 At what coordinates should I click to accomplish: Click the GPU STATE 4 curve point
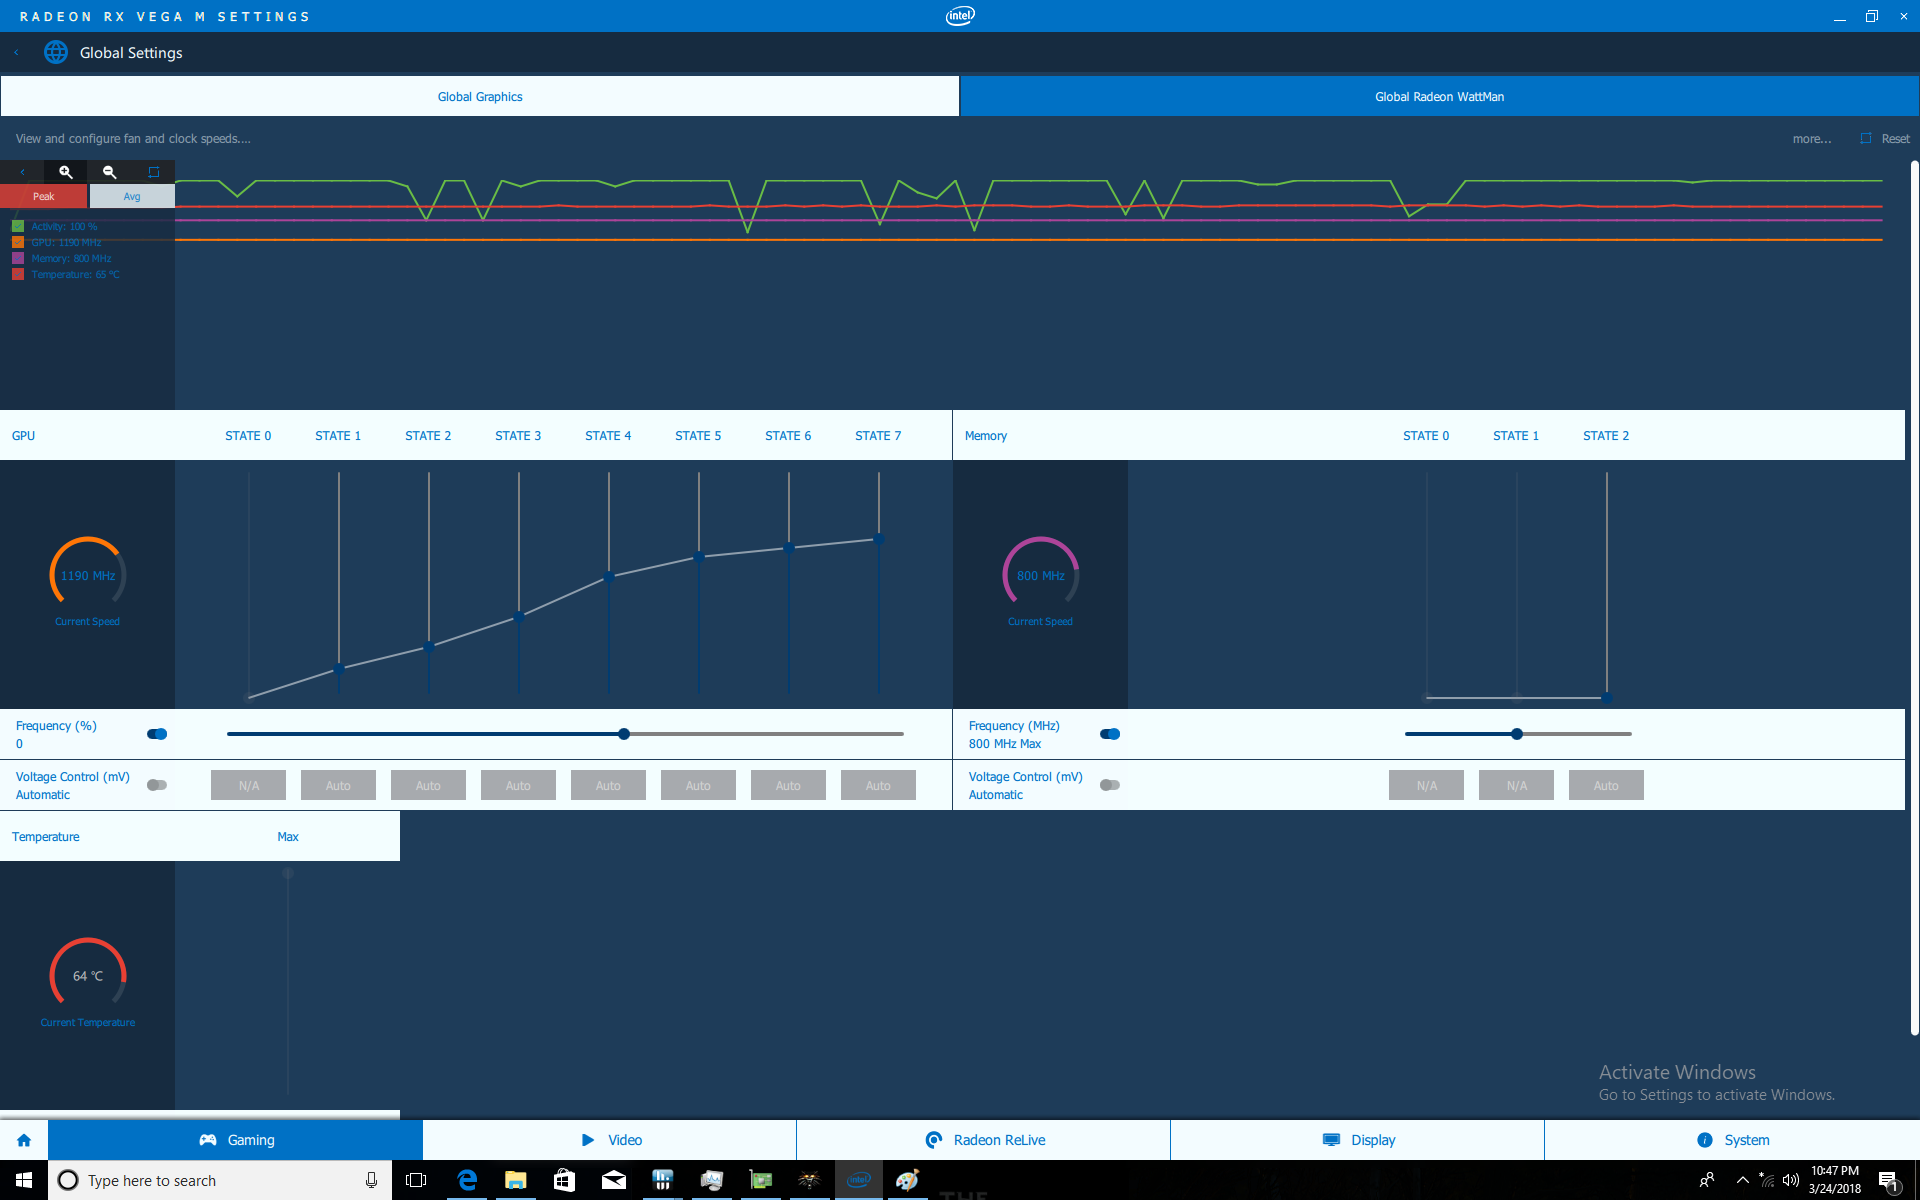[x=609, y=577]
